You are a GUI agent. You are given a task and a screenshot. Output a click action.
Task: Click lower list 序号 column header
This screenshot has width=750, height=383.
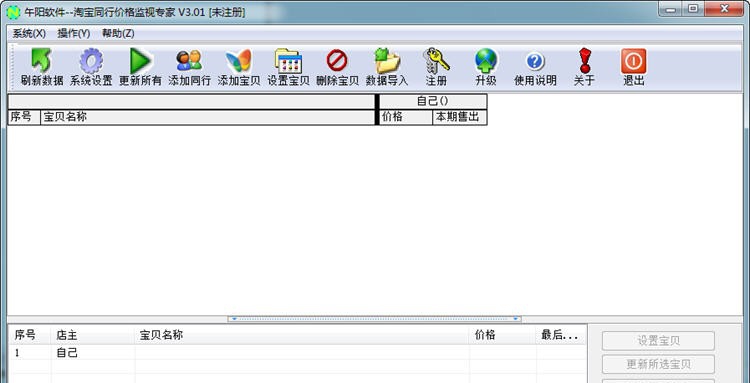click(x=30, y=335)
